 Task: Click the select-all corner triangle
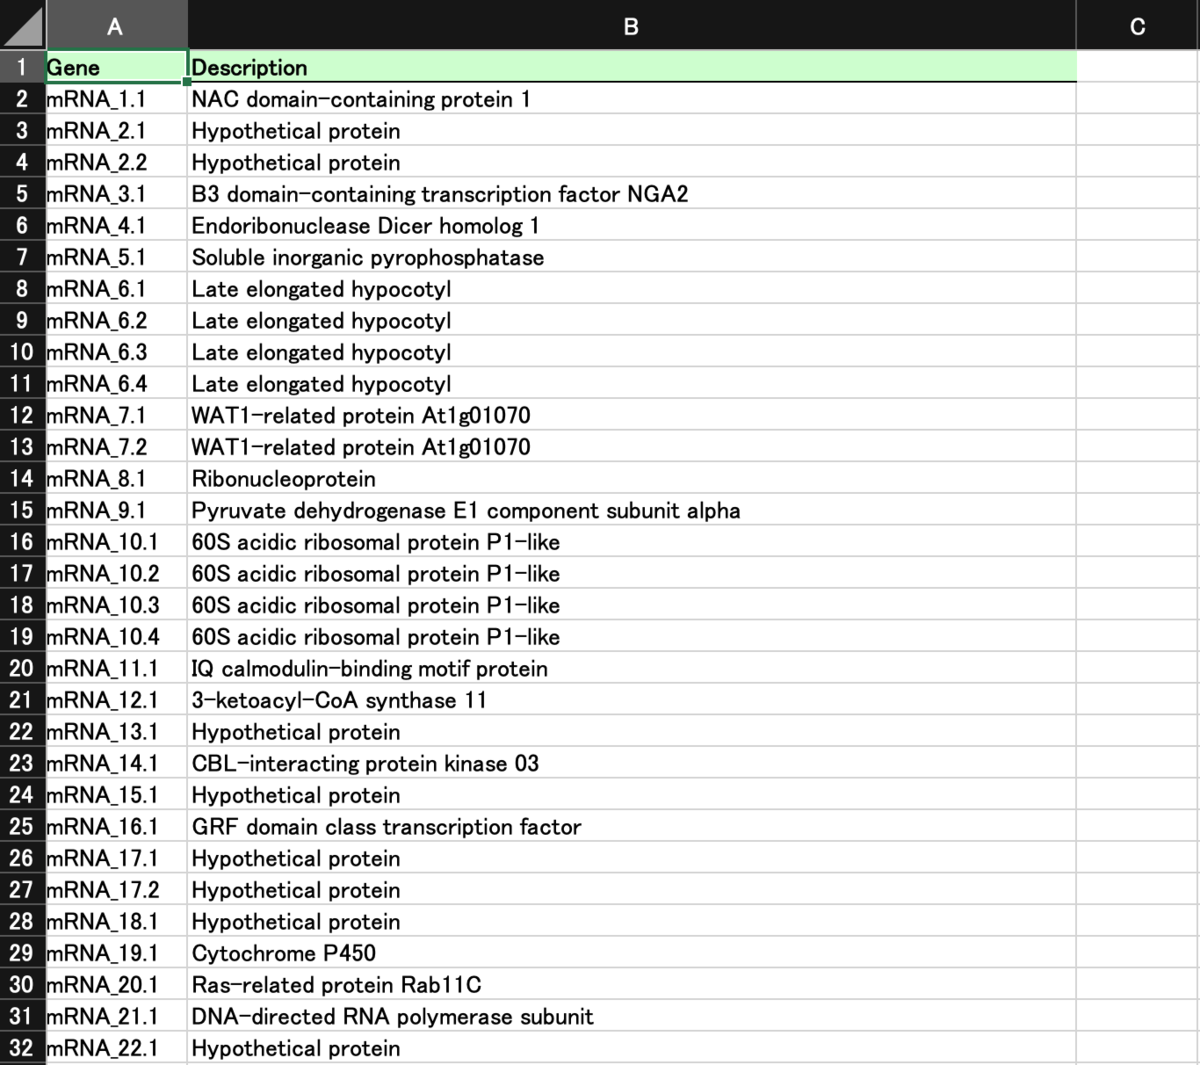22,25
